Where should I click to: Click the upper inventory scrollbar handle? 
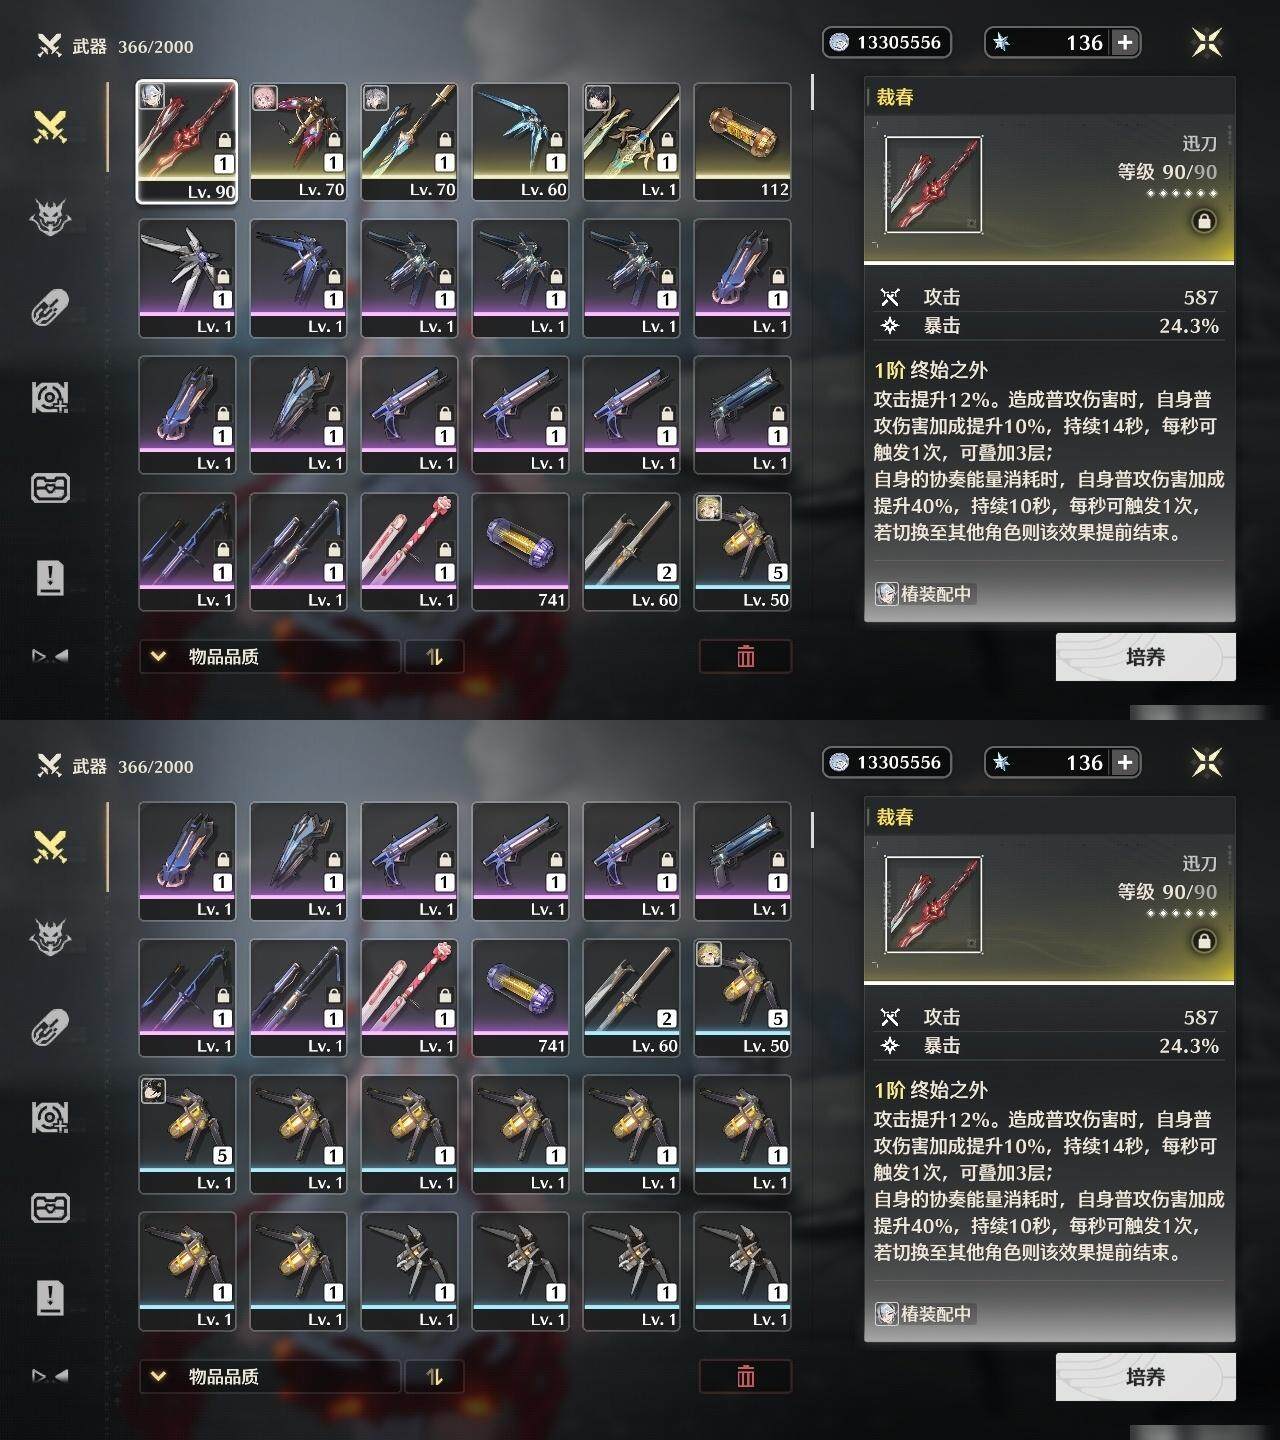(812, 92)
